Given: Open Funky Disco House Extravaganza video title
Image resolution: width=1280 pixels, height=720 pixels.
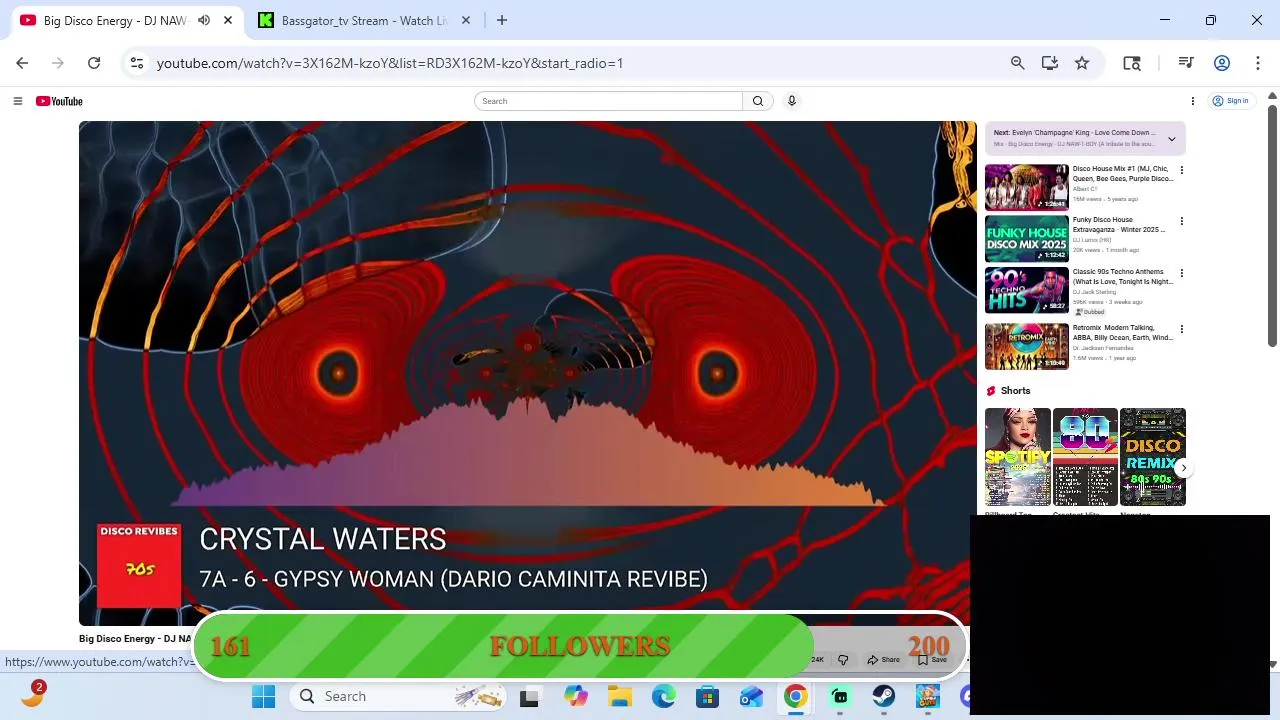Looking at the screenshot, I should pyautogui.click(x=1118, y=225).
